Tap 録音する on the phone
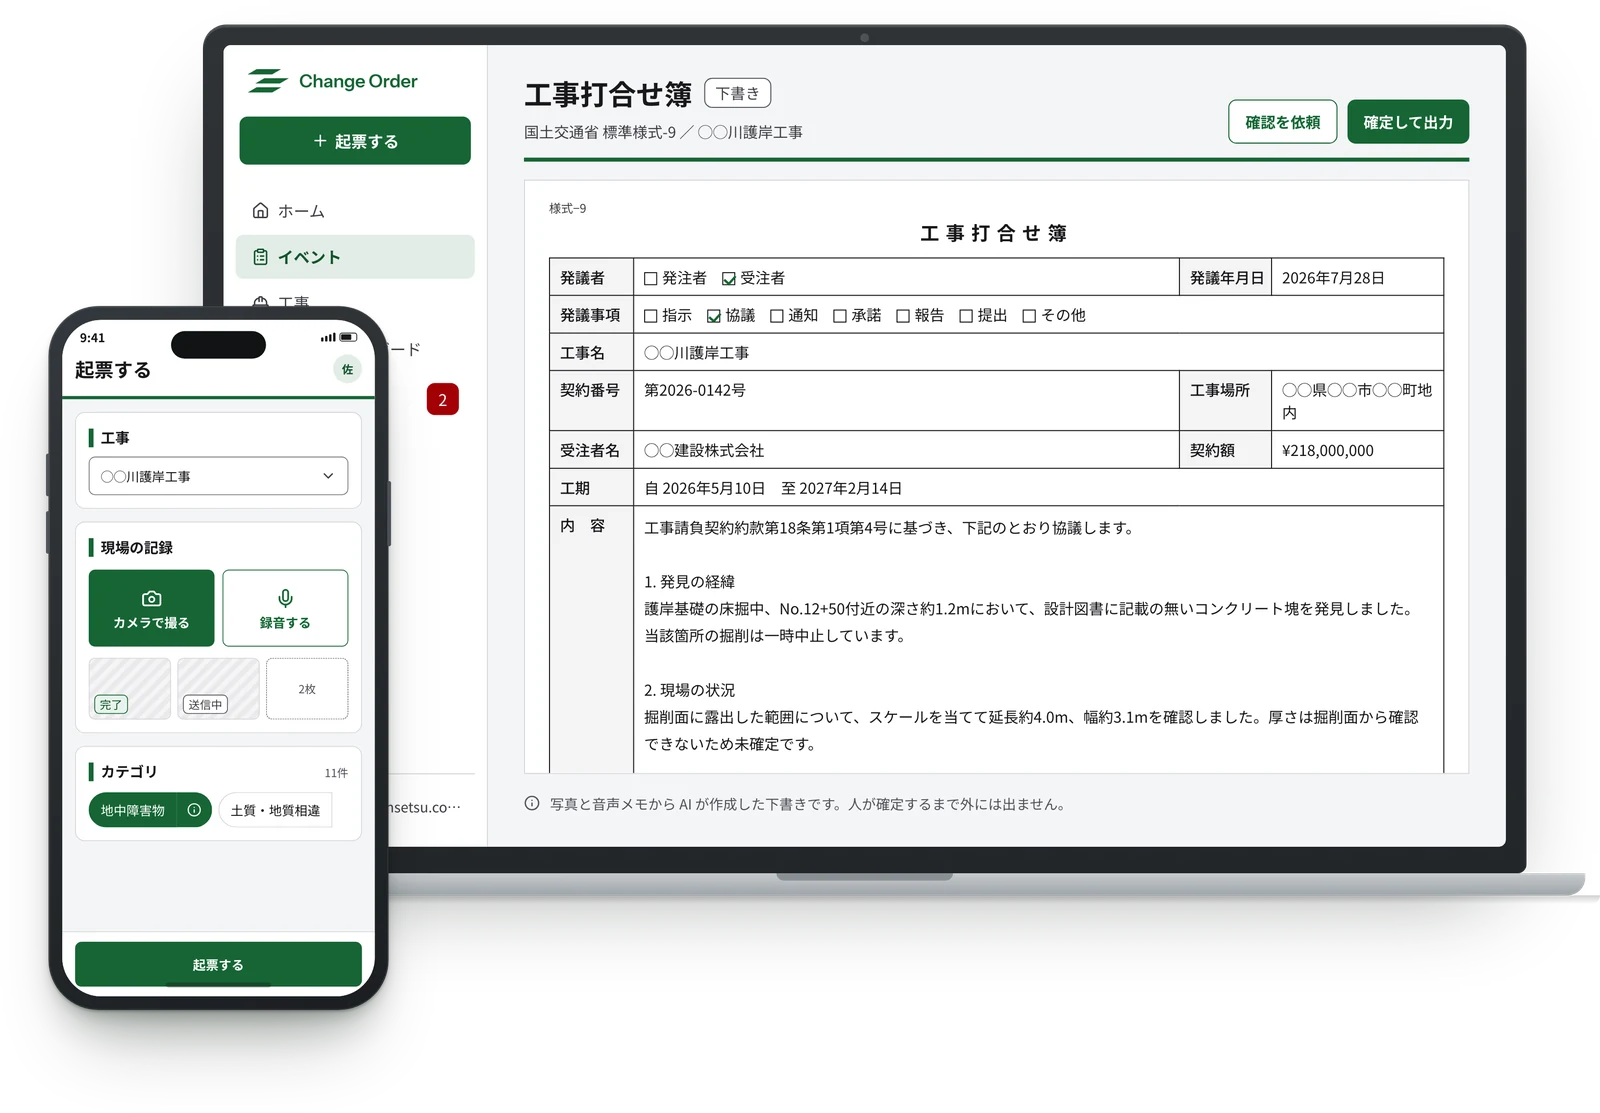1600x1113 pixels. click(285, 608)
